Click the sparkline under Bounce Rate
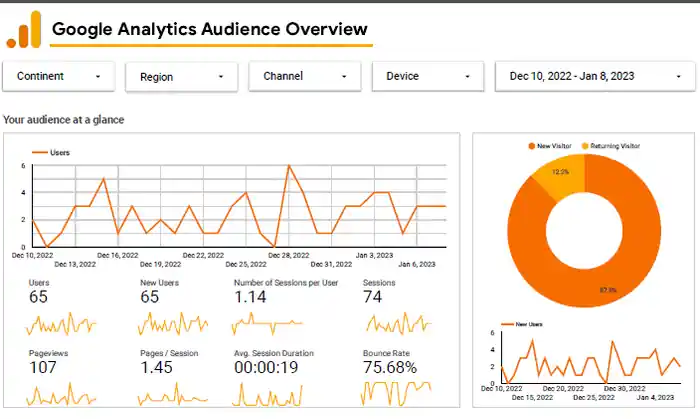The height and width of the screenshot is (419, 700). click(x=396, y=394)
